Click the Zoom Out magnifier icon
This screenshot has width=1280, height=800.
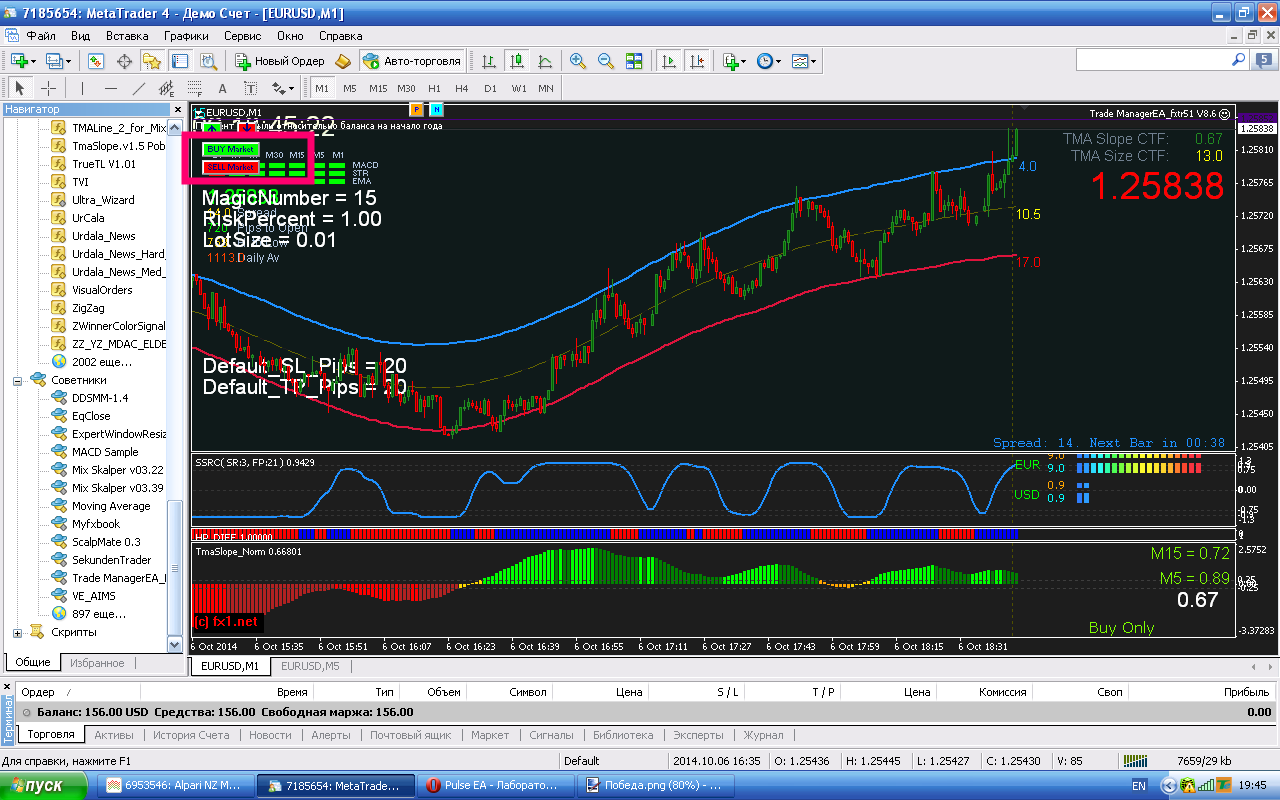point(606,61)
